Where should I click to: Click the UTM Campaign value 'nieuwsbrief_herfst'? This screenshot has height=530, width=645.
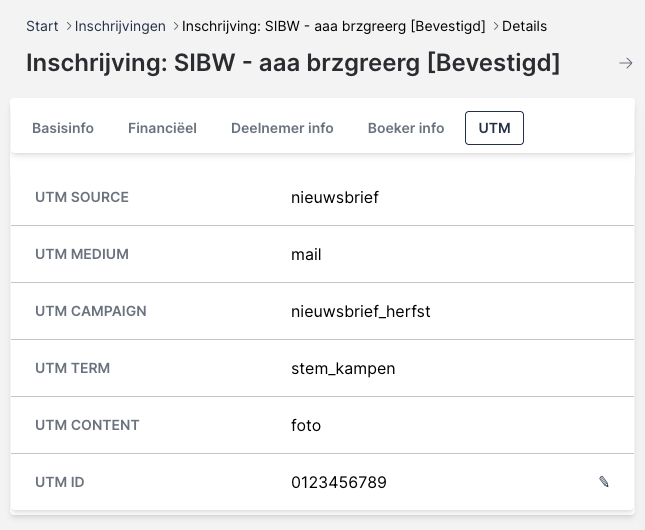(360, 311)
